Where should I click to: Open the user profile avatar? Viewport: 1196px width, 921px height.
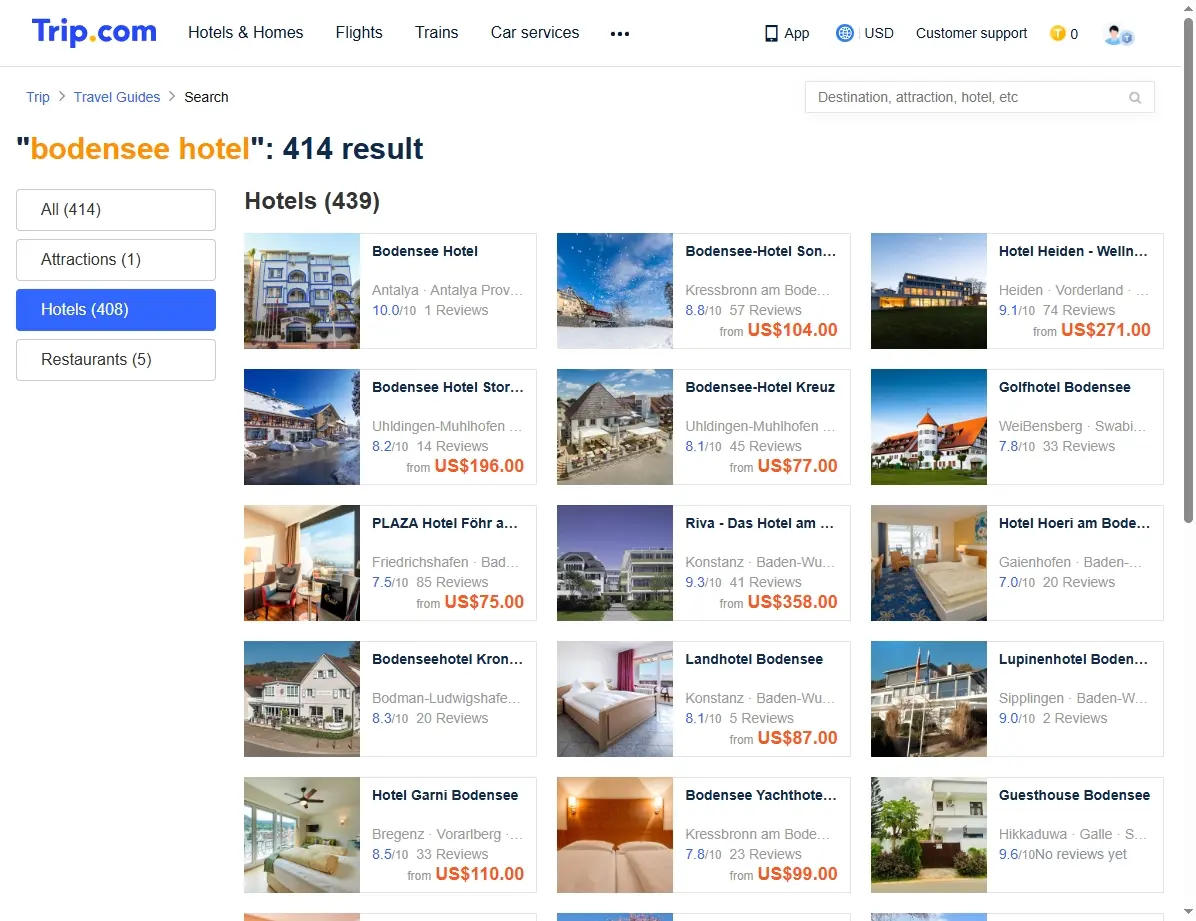(x=1118, y=34)
